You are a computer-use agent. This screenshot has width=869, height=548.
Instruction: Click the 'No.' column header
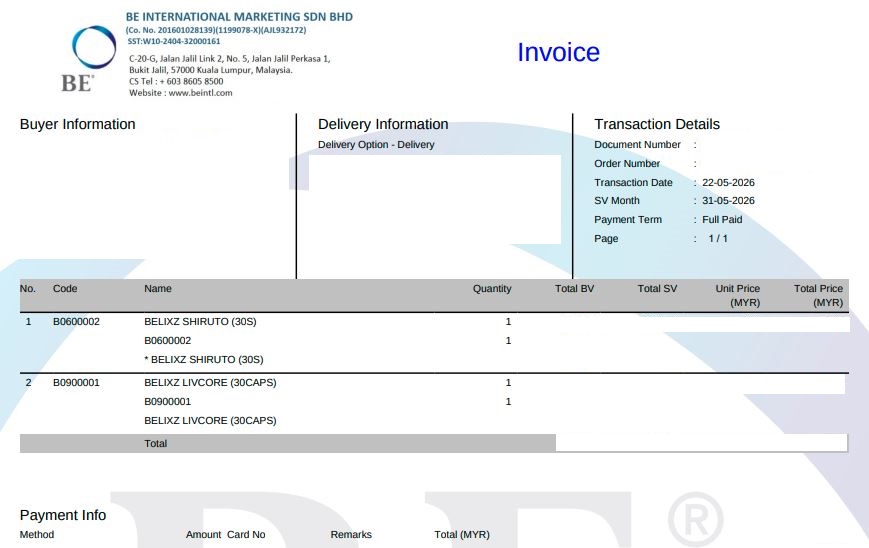point(28,289)
